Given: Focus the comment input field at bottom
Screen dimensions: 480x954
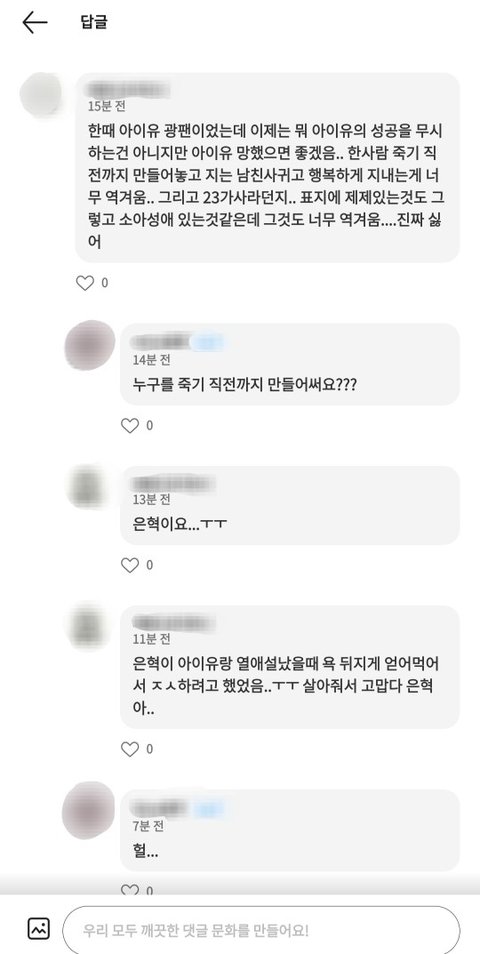Looking at the screenshot, I should (x=262, y=930).
